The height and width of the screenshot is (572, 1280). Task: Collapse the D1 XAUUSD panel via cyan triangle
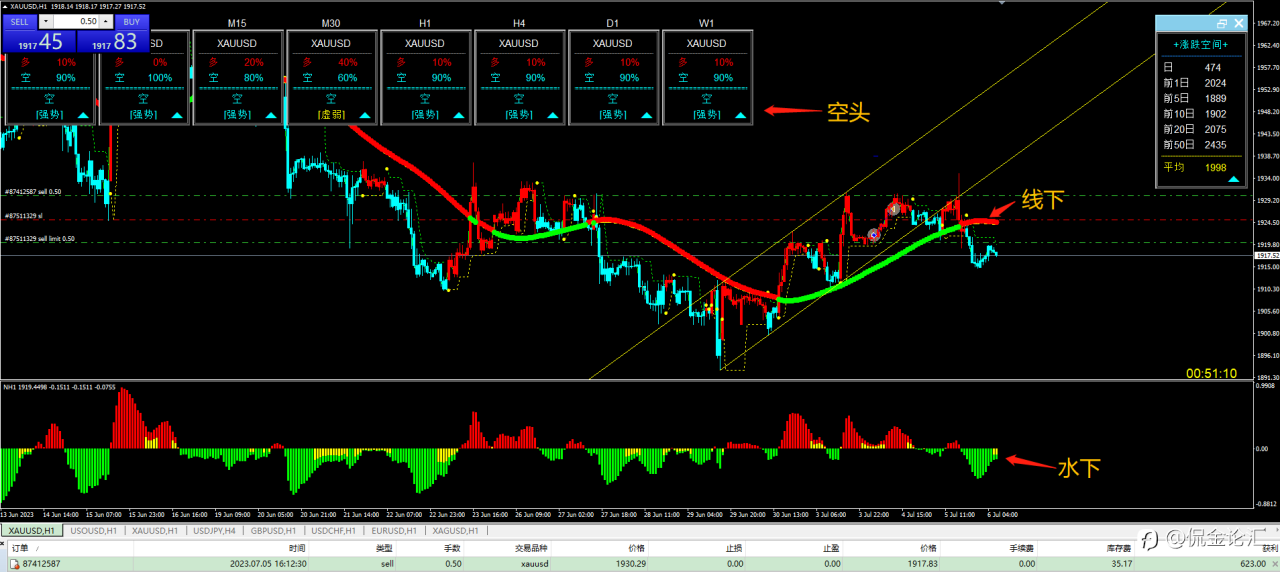point(646,115)
